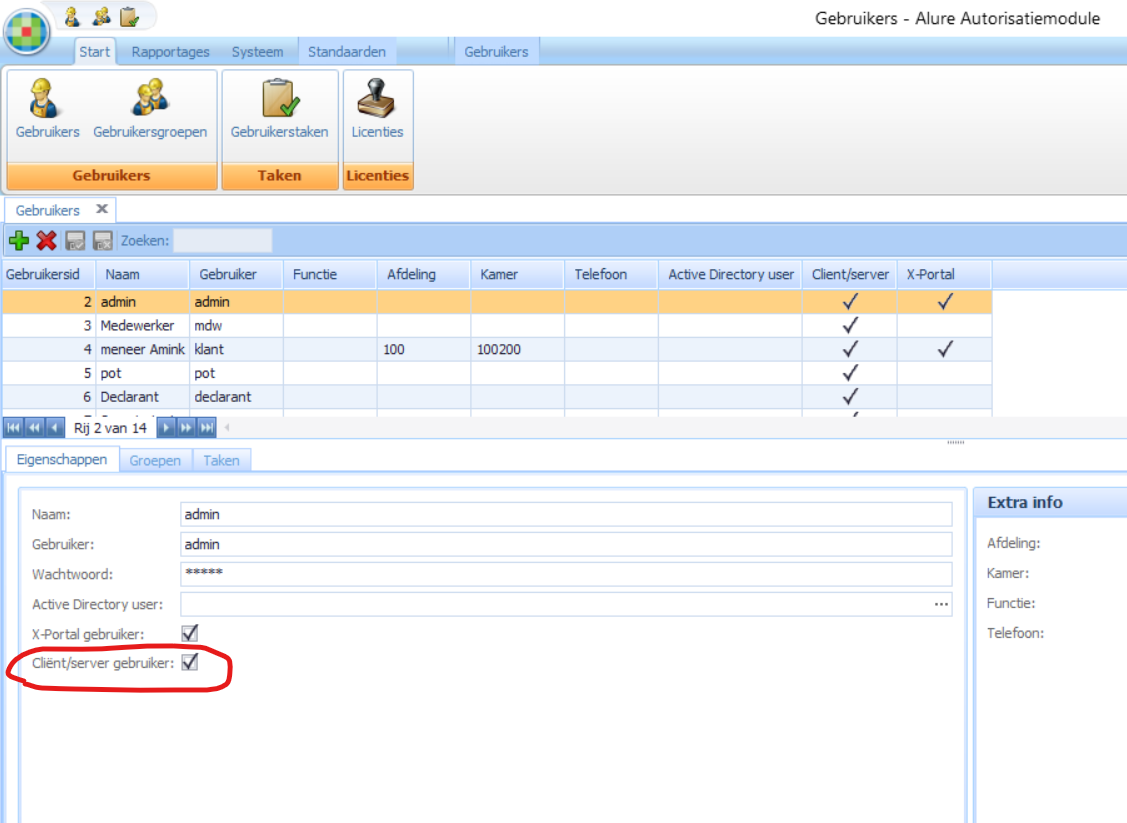Go to the next row in navigator
Image resolution: width=1127 pixels, height=823 pixels.
(167, 428)
